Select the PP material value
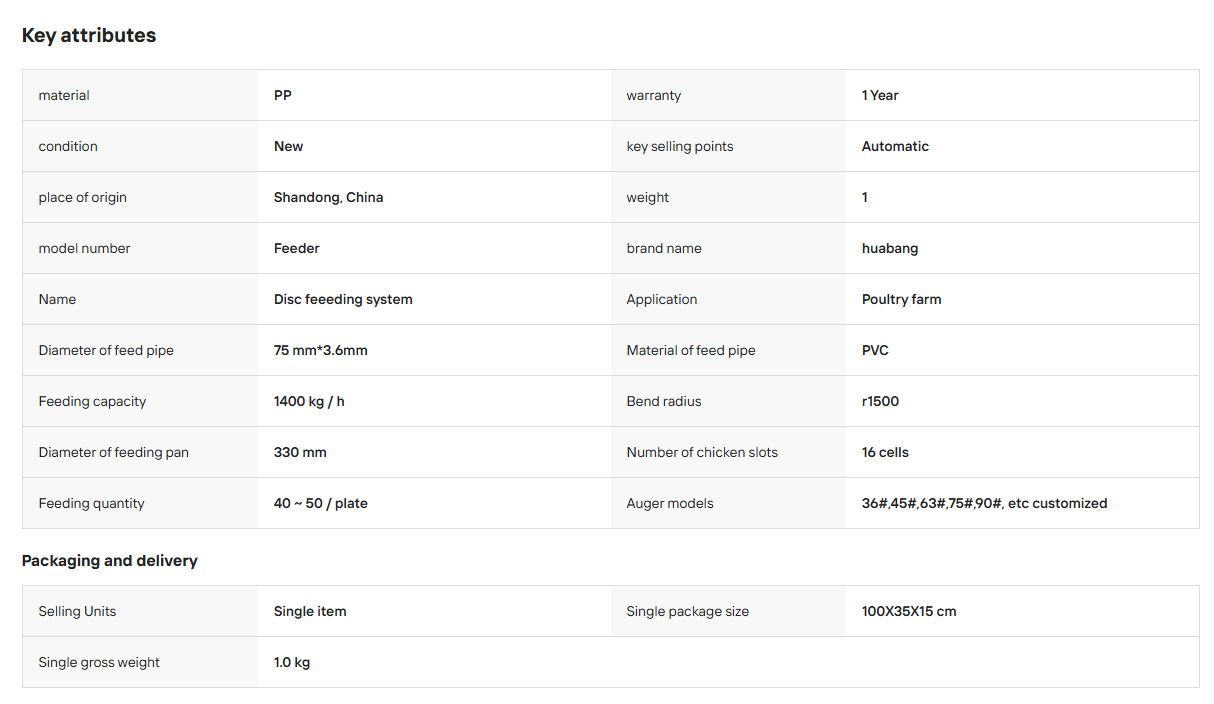This screenshot has width=1214, height=704. pyautogui.click(x=283, y=95)
